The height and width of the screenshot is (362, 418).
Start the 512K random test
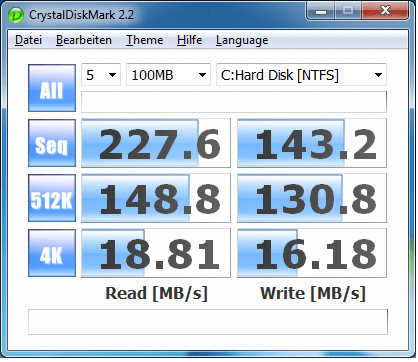[52, 198]
